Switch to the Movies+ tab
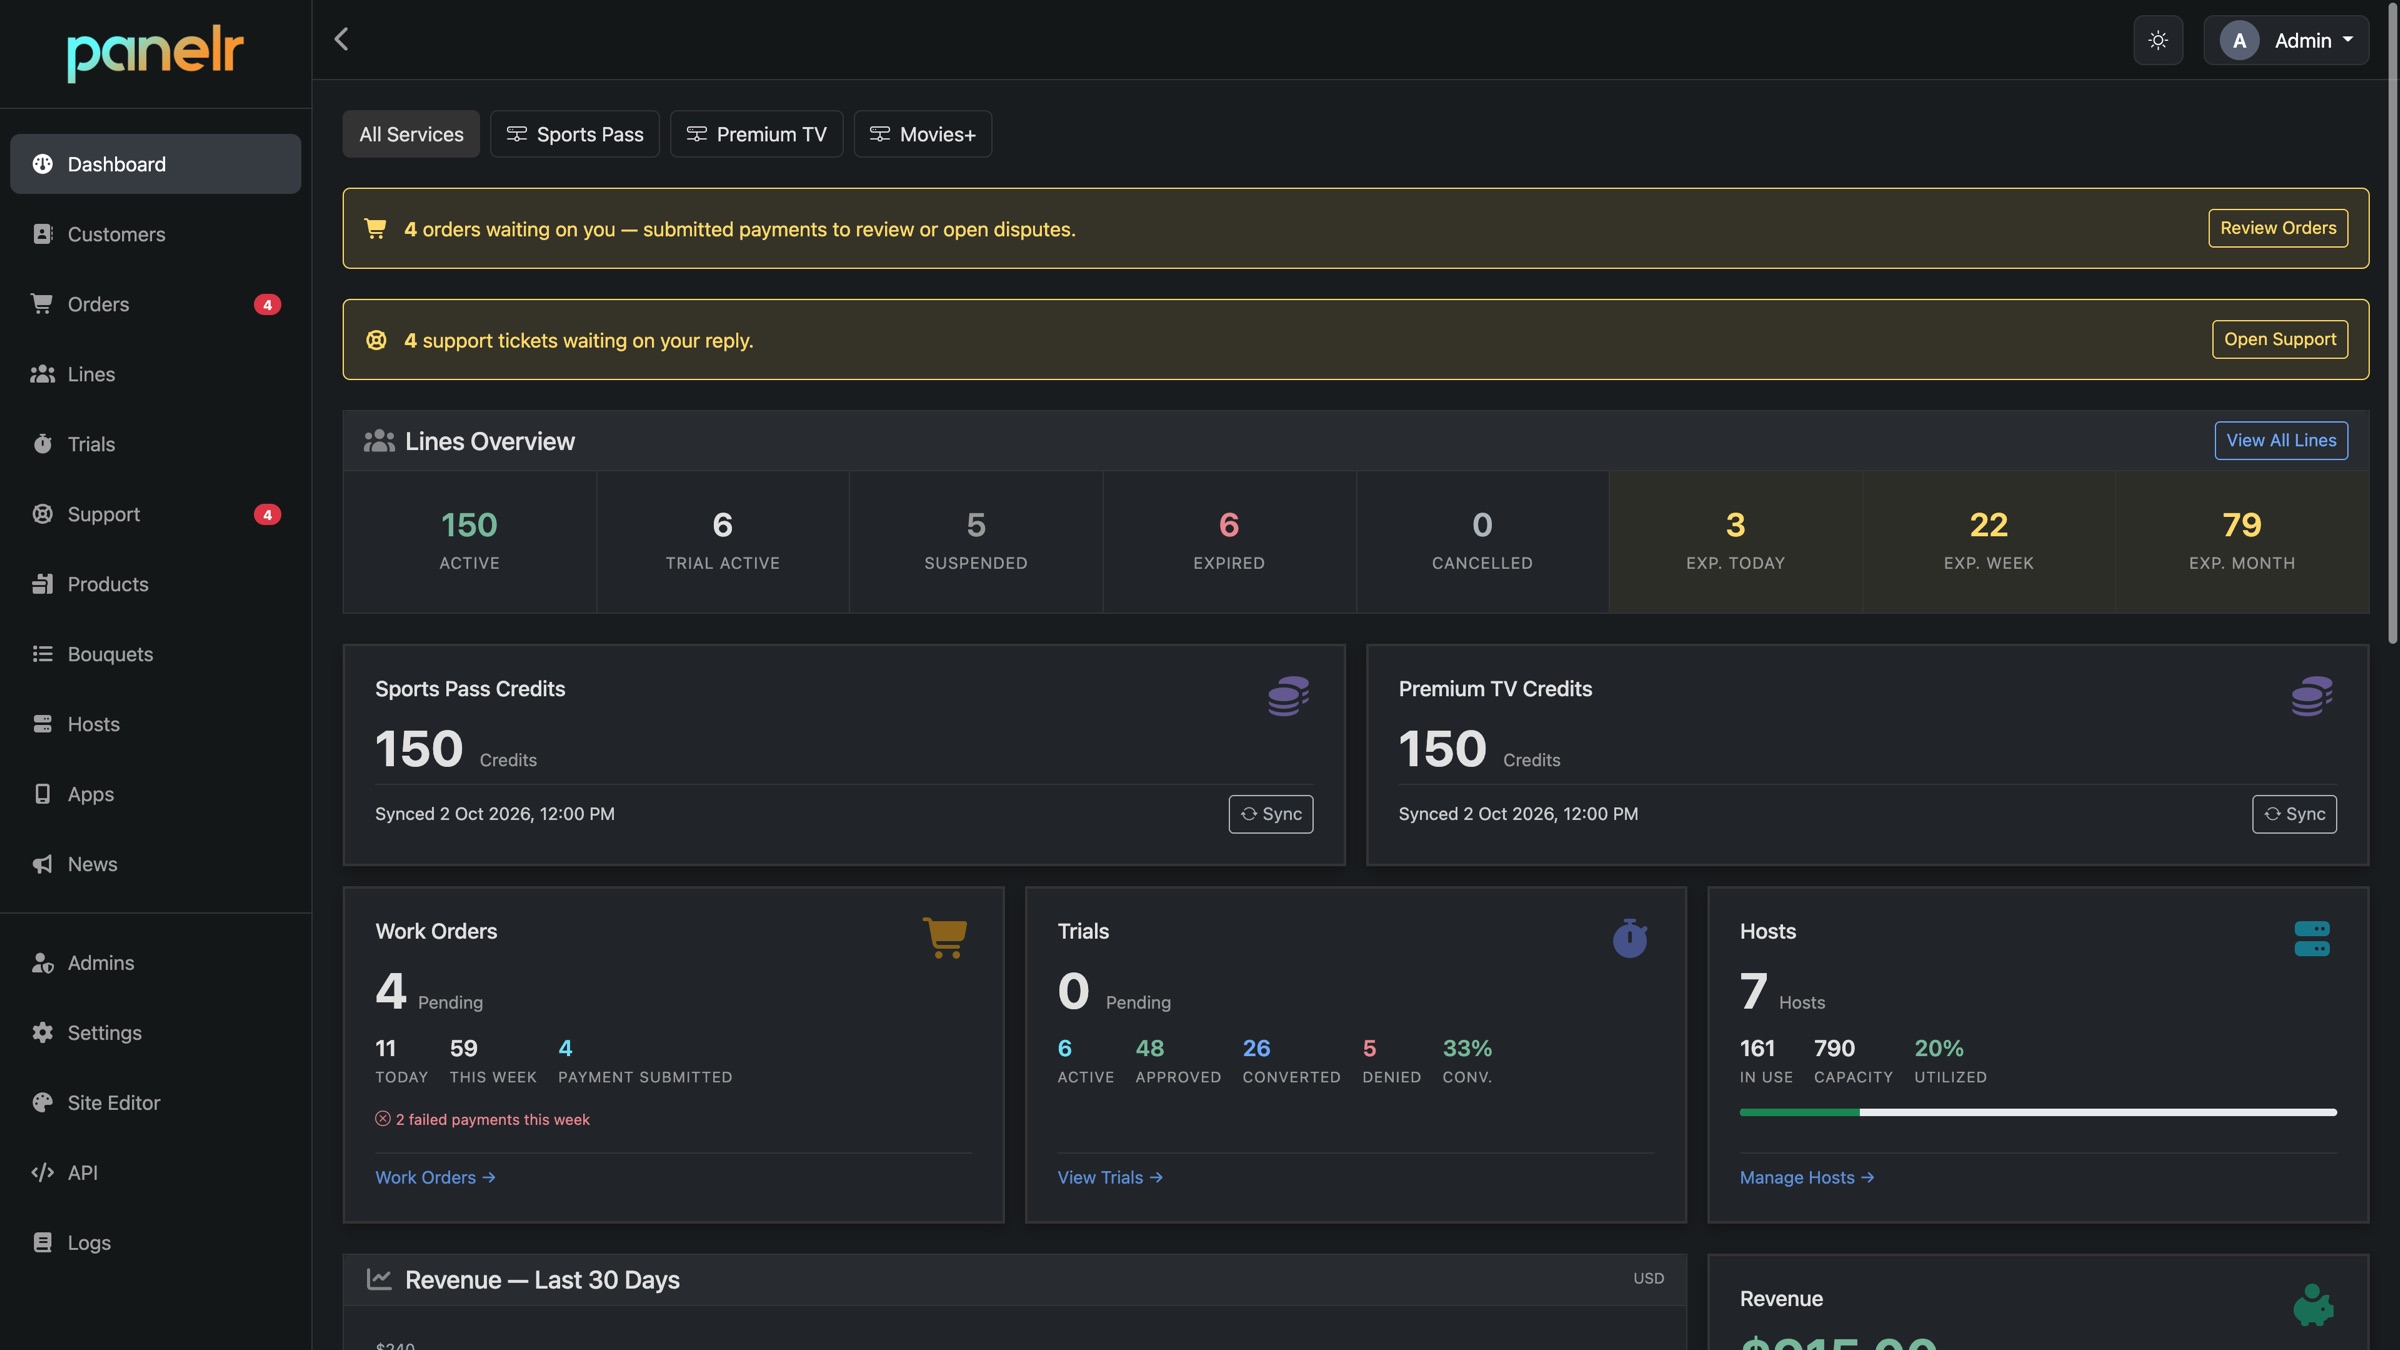2400x1350 pixels. [x=922, y=134]
